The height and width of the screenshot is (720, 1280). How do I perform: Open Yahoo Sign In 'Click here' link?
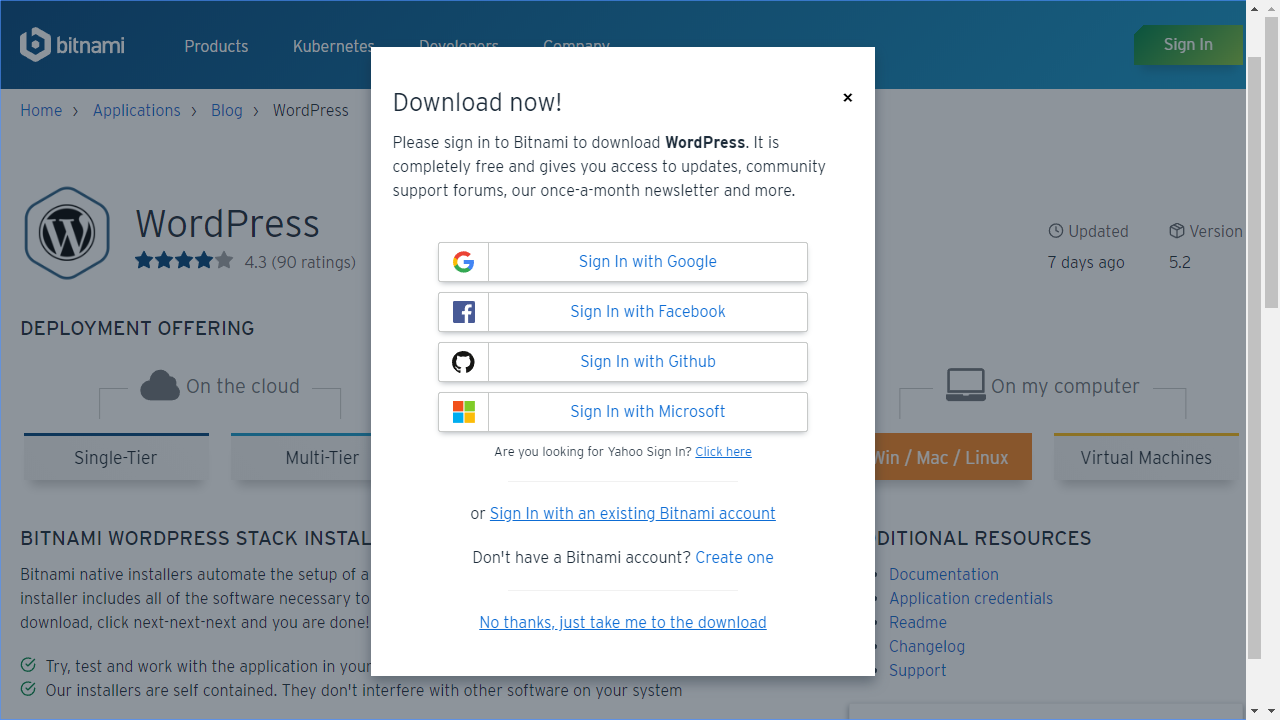pos(723,452)
